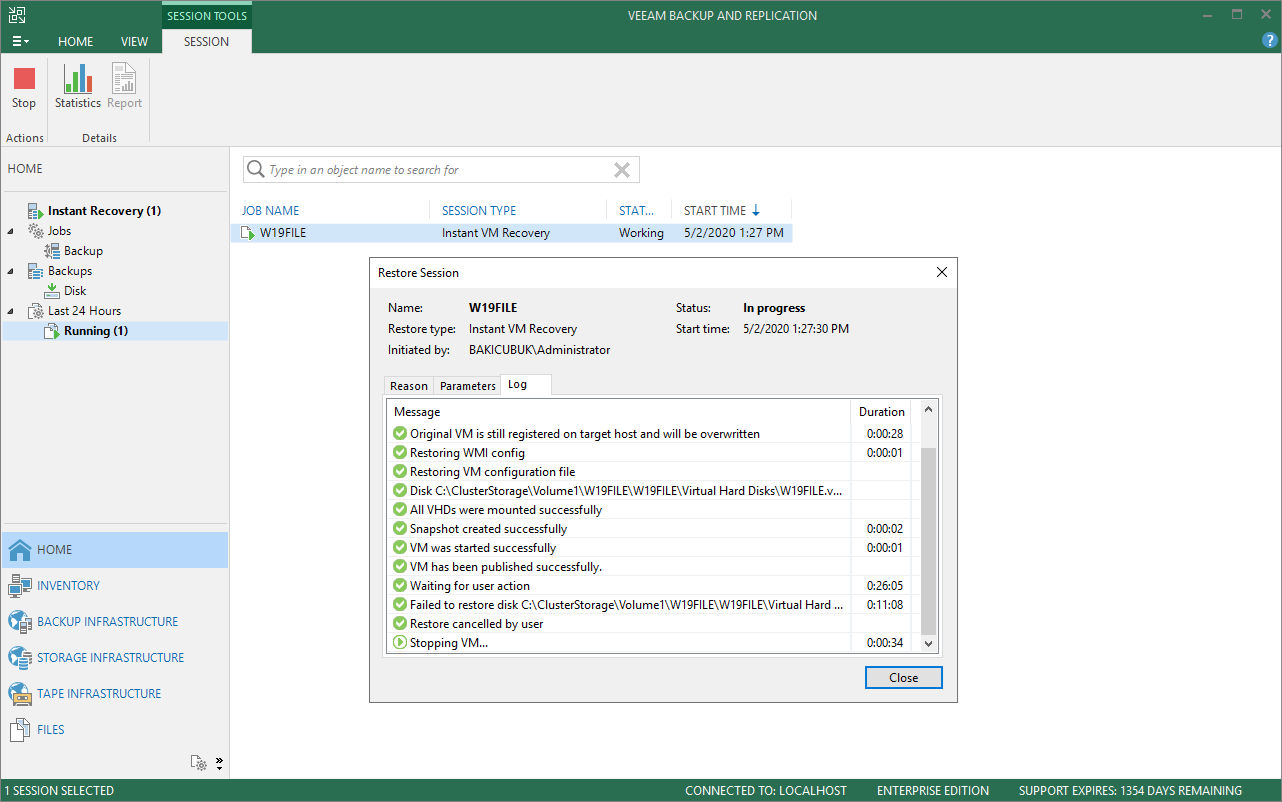
Task: Select the Jobs node in the tree
Action: point(59,231)
